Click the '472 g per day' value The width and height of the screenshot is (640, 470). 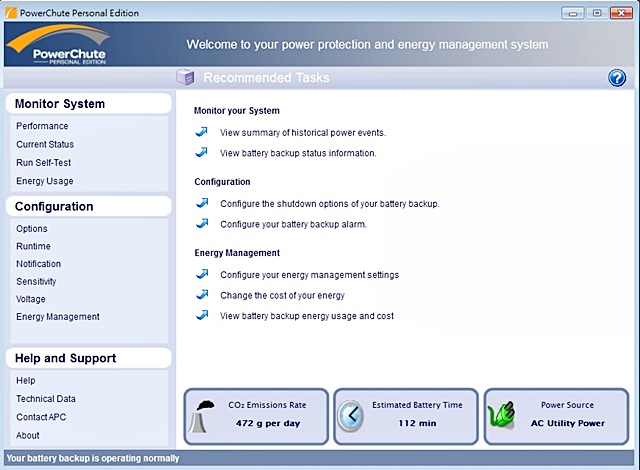pyautogui.click(x=268, y=423)
